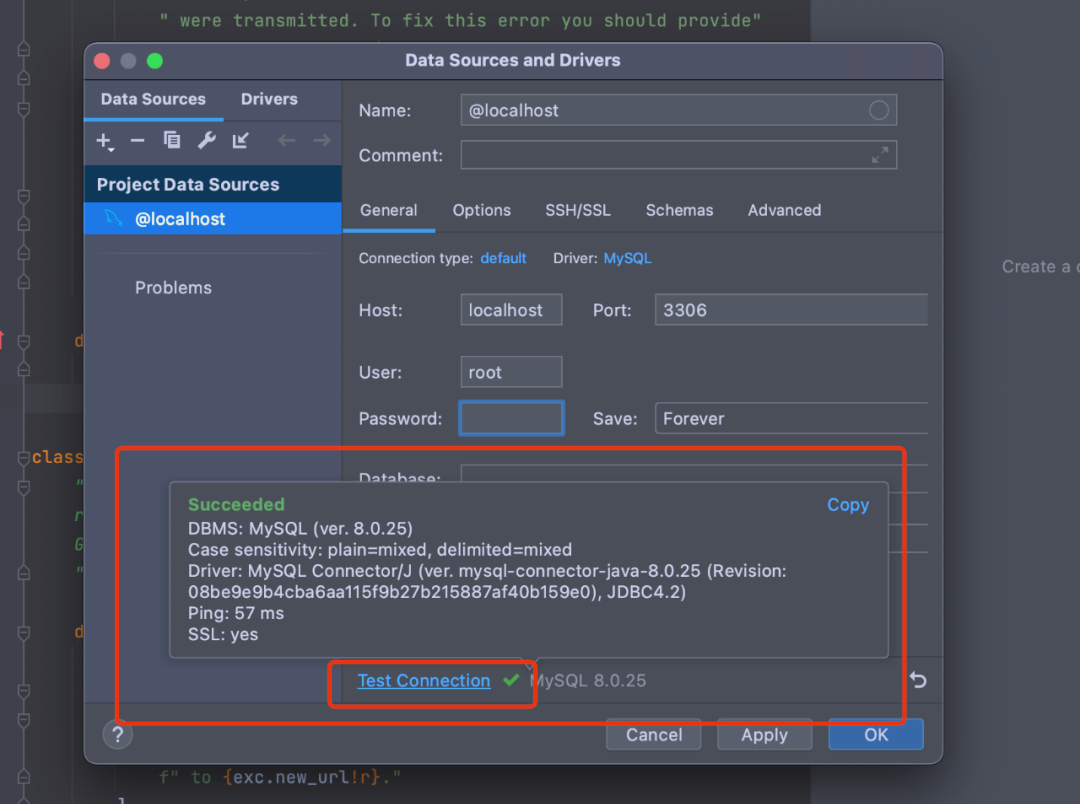Change the MySQL driver link

[x=627, y=258]
